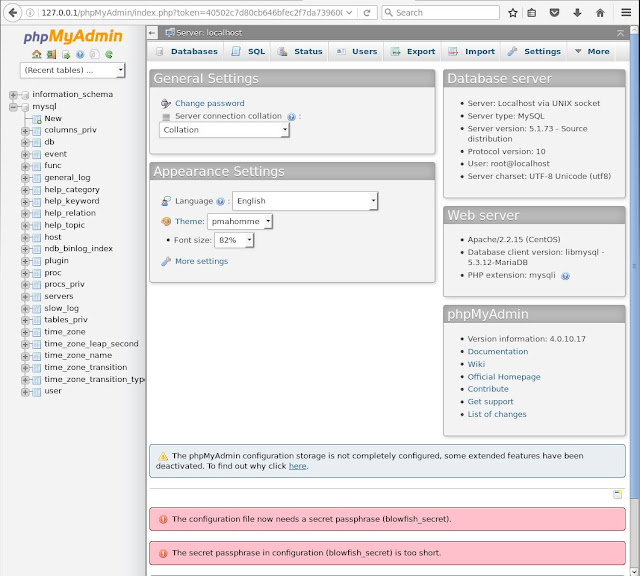Expand the columns_priv table node

25,131
